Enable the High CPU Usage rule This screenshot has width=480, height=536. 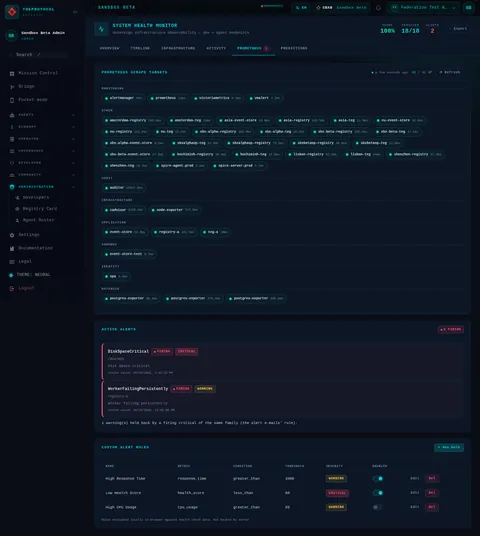pos(378,507)
